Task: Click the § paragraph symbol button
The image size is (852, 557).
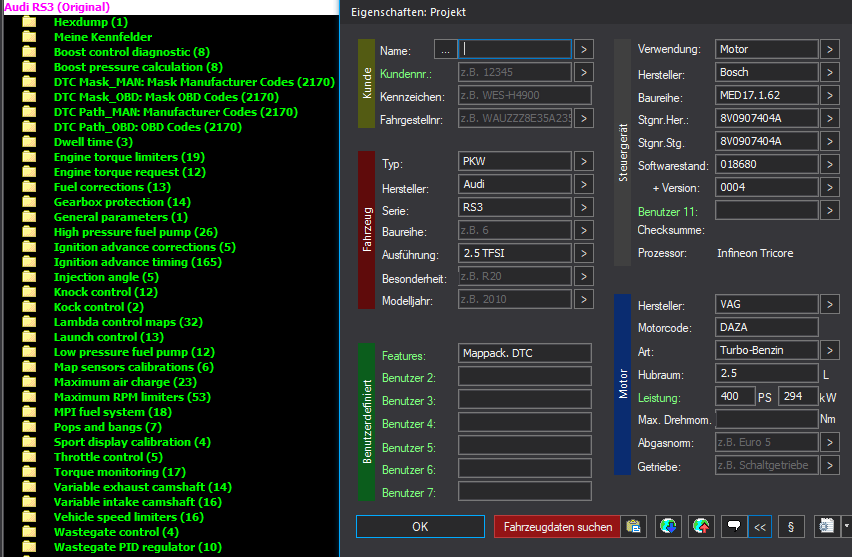Action: (790, 527)
